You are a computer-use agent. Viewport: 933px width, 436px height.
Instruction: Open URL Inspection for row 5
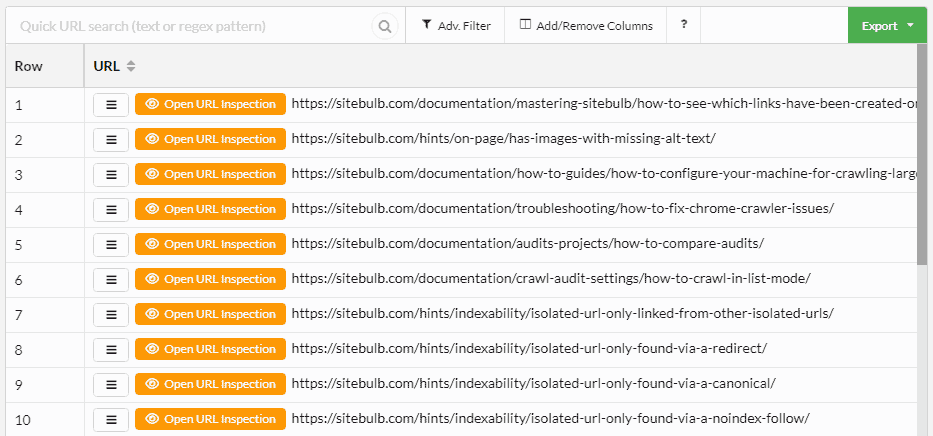(x=210, y=244)
